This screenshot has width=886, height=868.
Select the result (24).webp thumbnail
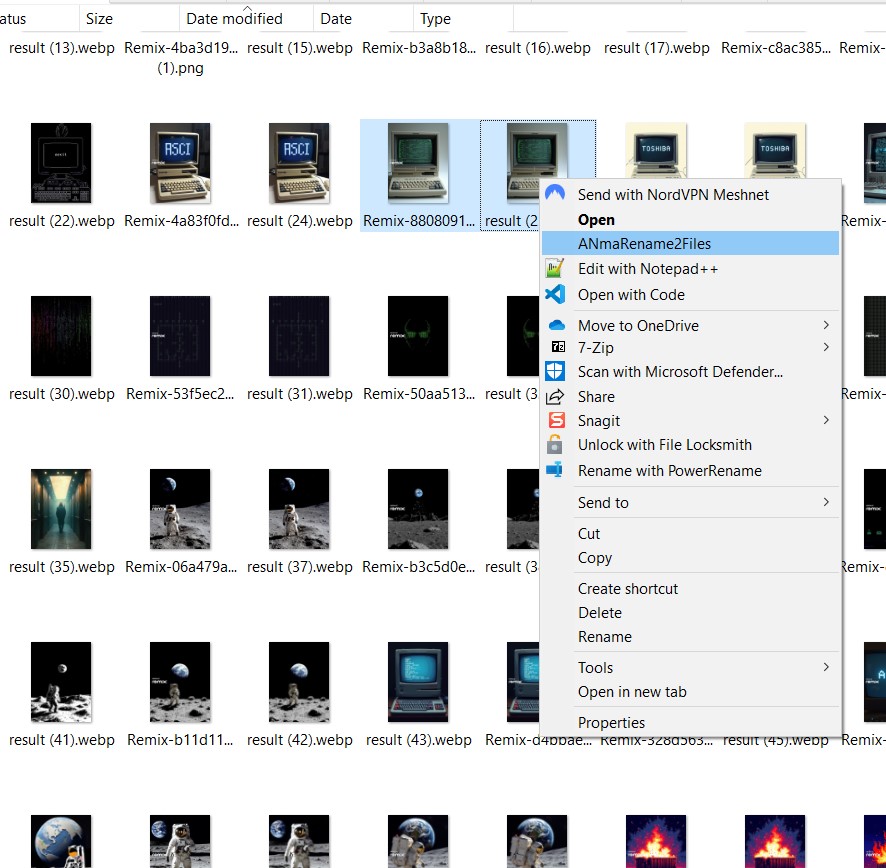299,164
